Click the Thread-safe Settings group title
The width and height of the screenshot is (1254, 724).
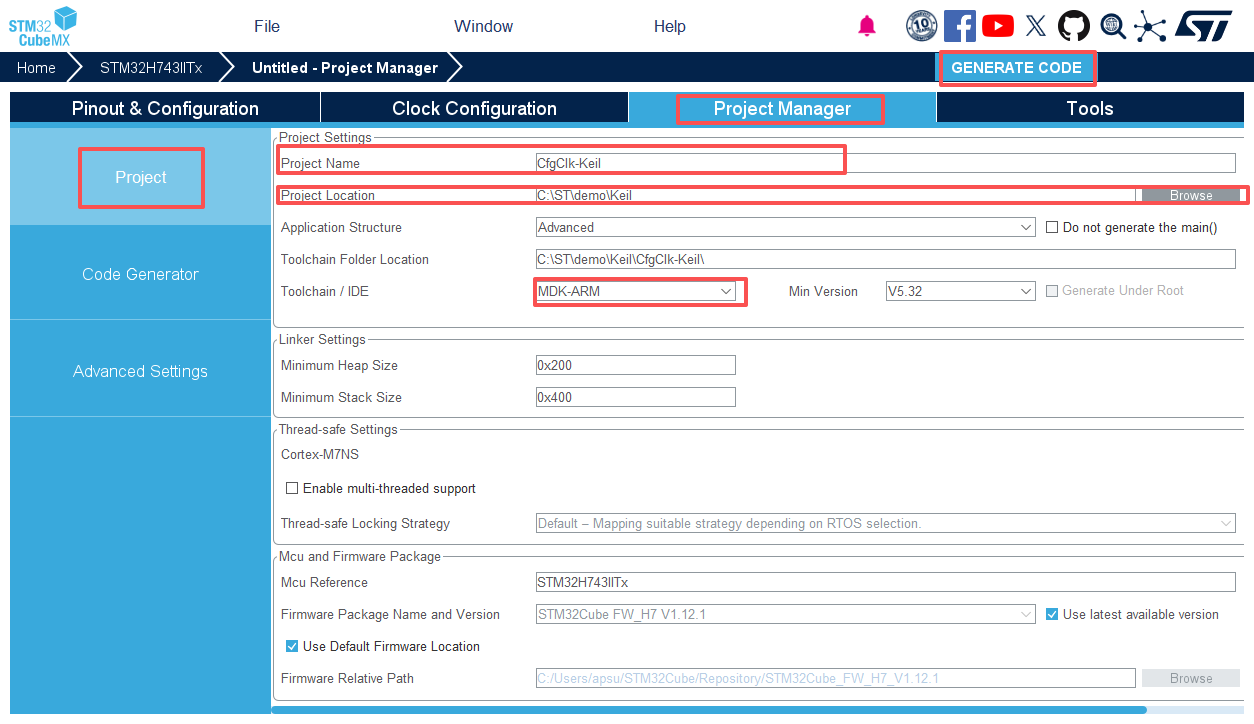pos(338,429)
